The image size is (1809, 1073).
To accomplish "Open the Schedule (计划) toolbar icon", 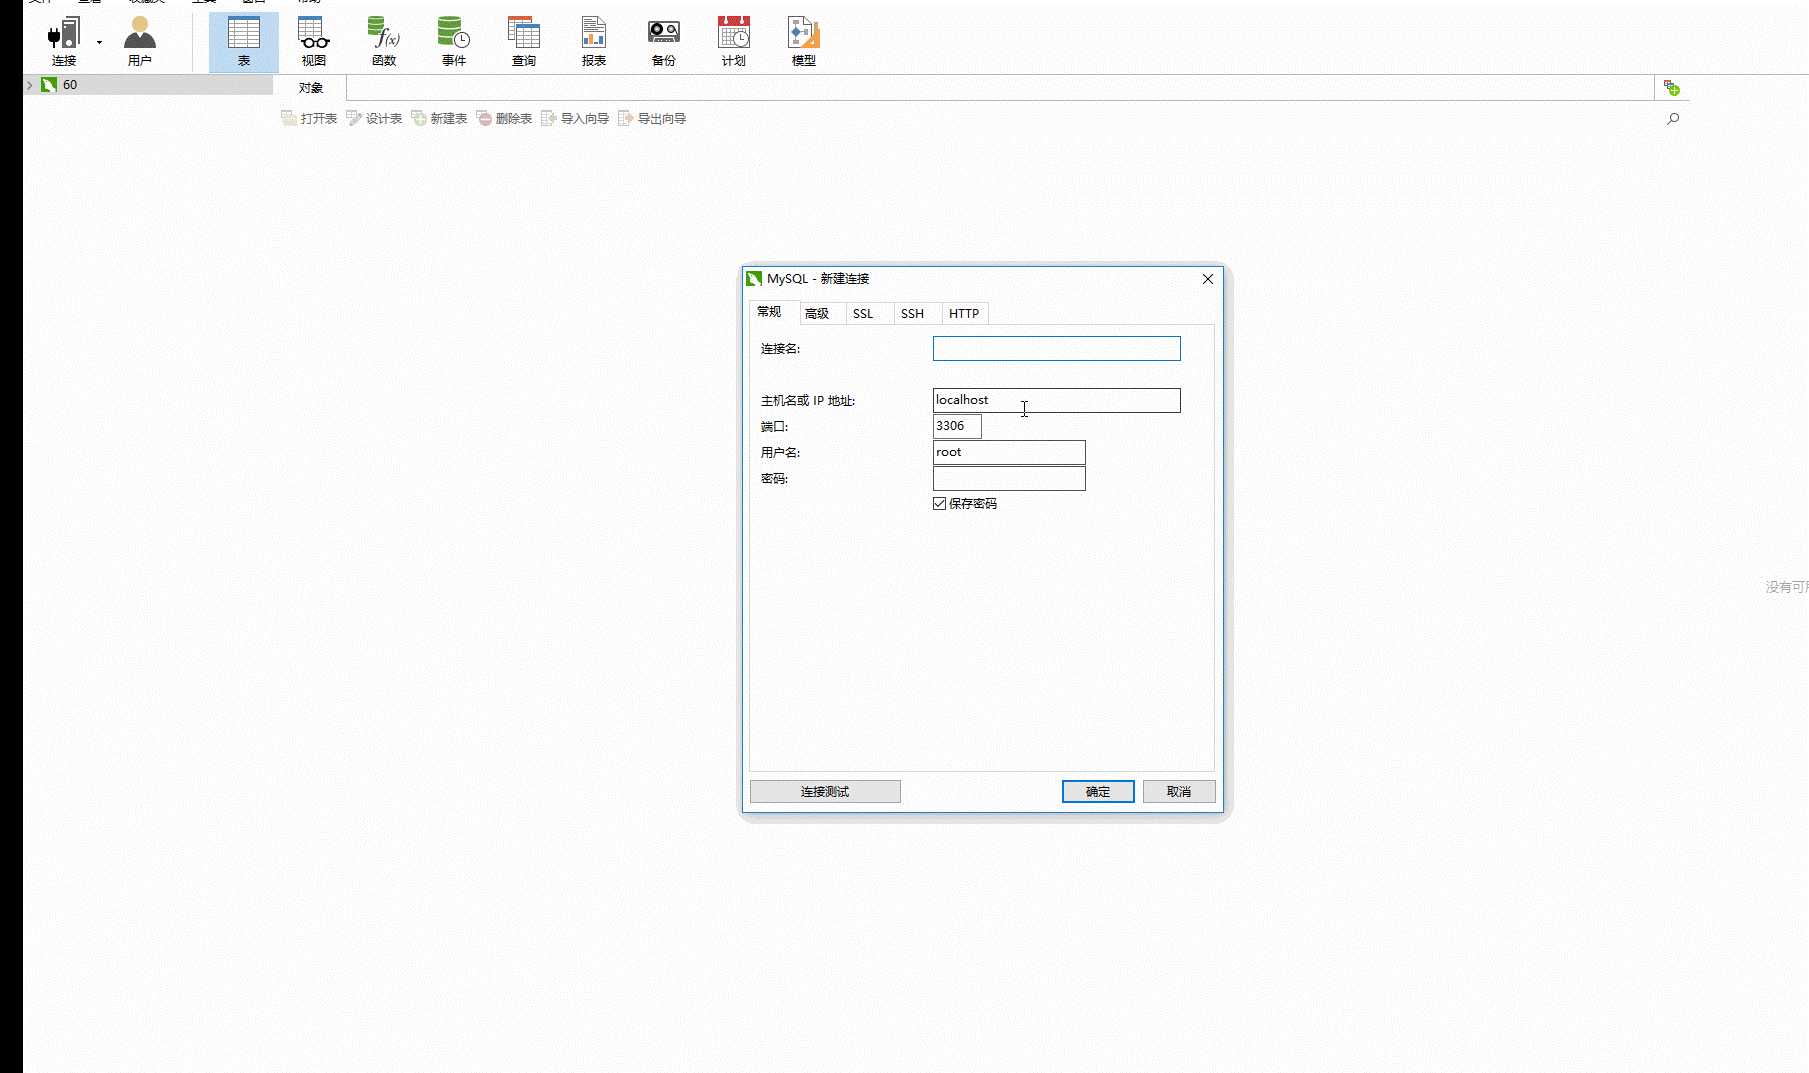I will coord(734,42).
